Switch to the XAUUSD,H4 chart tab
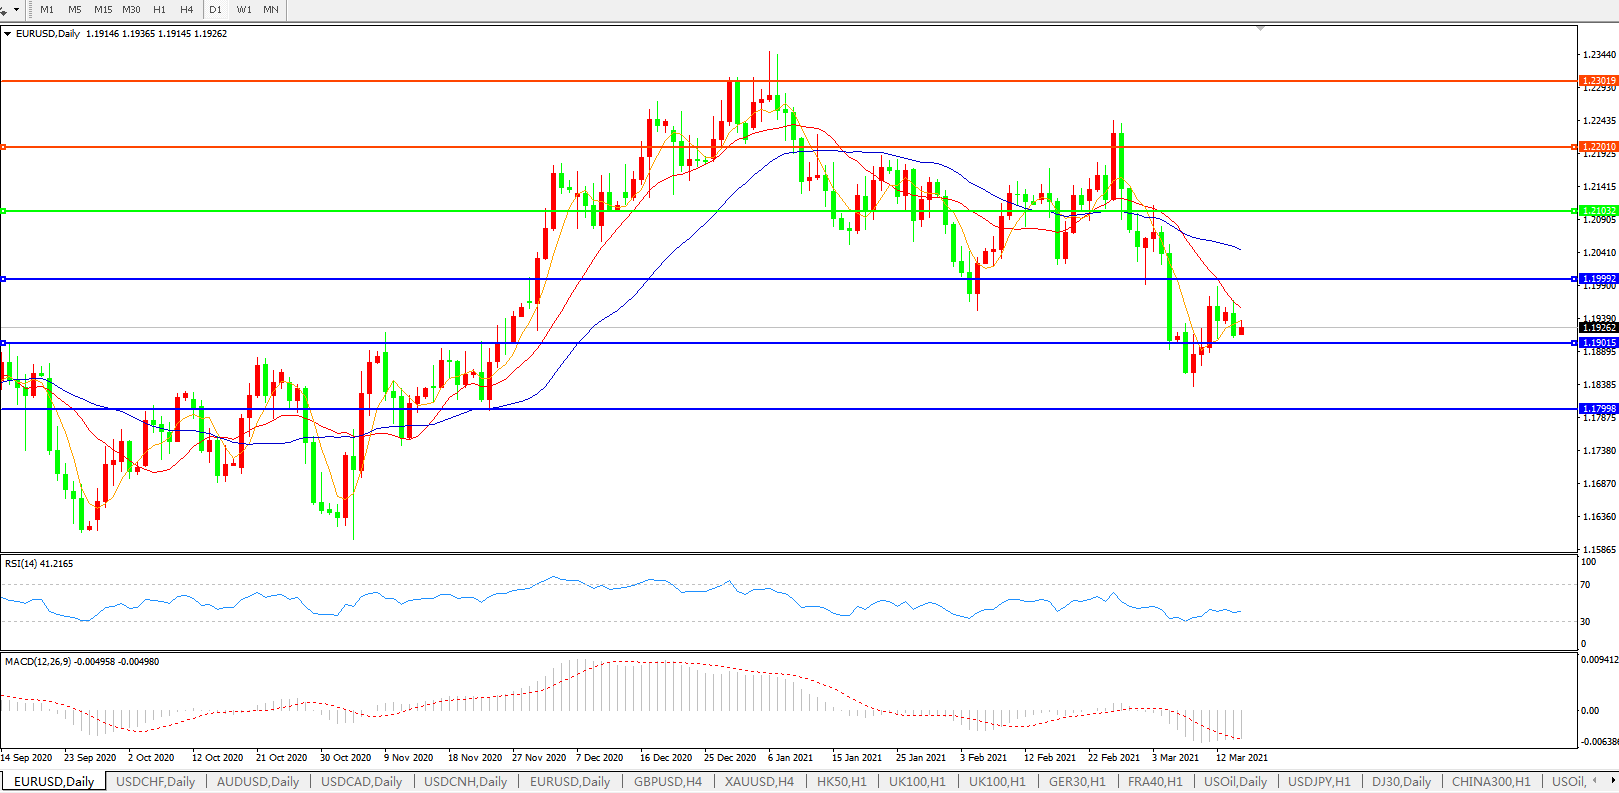This screenshot has width=1619, height=793. pos(759,782)
